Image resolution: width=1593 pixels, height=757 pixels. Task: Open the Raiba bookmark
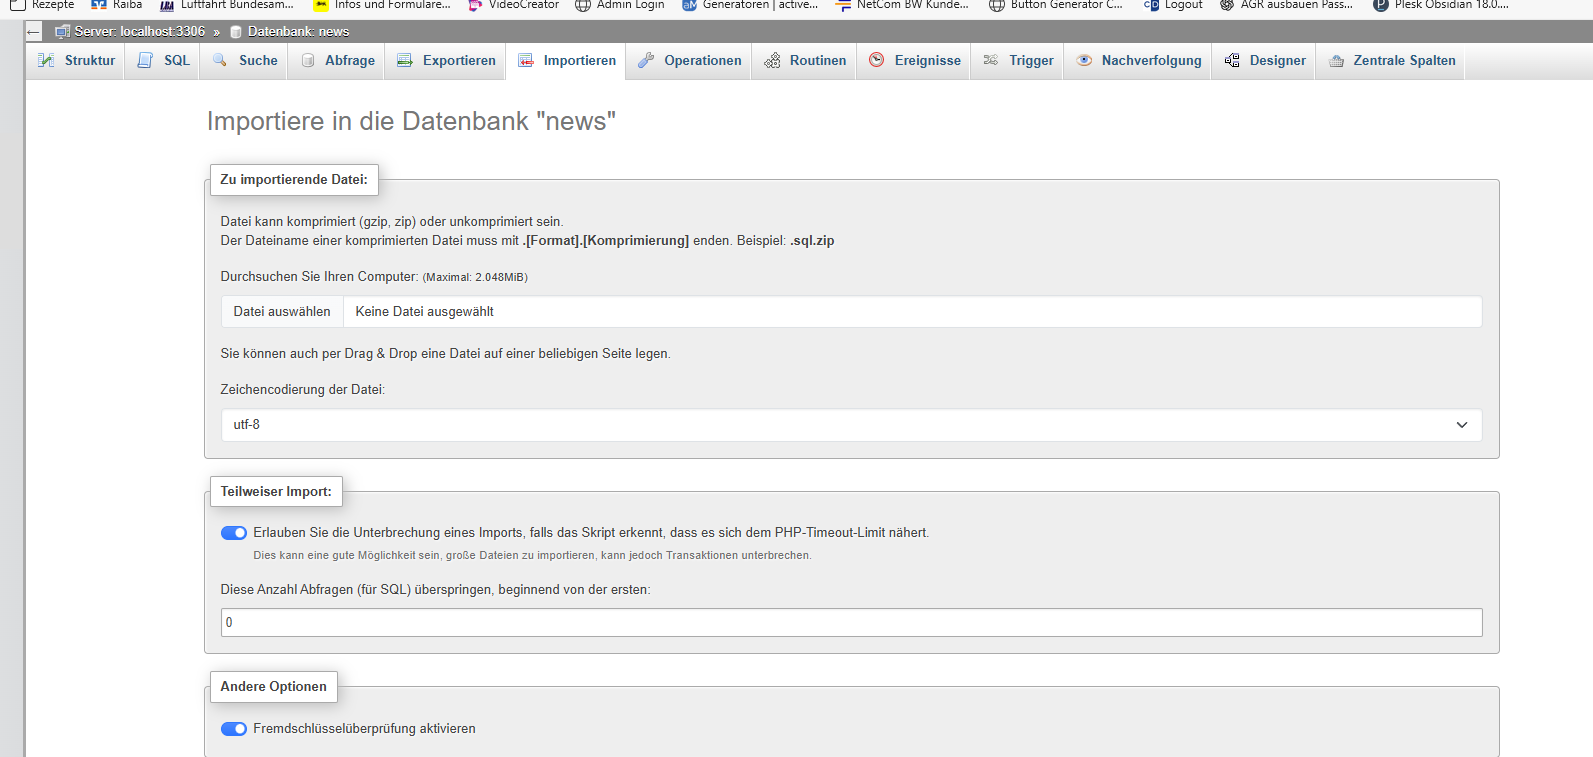tap(116, 5)
